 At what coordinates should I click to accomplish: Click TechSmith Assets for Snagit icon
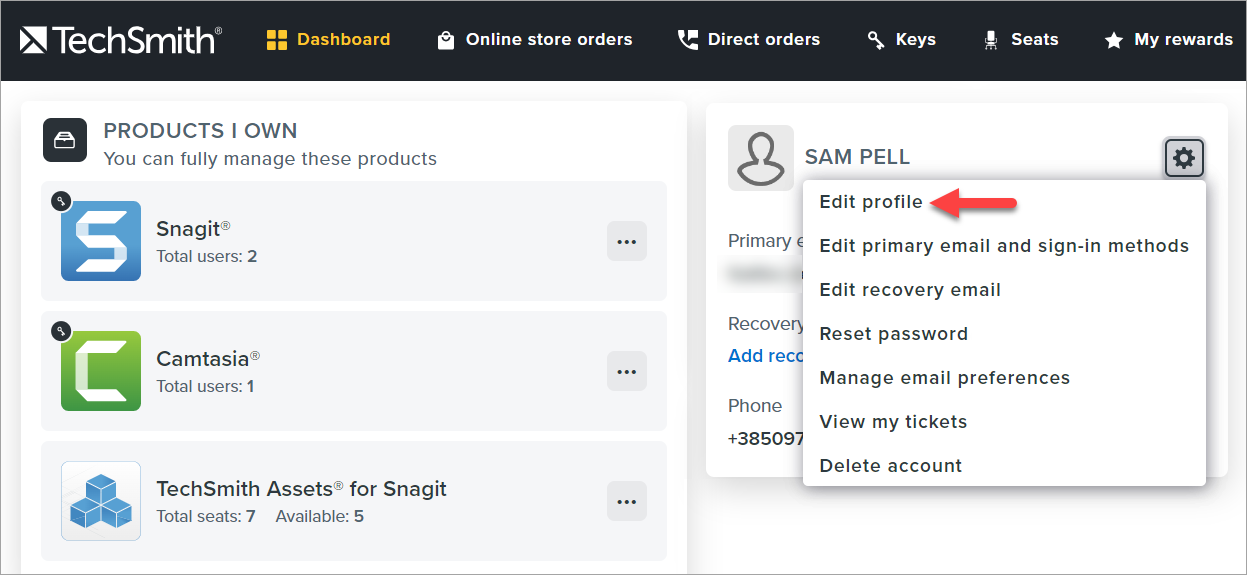[101, 501]
